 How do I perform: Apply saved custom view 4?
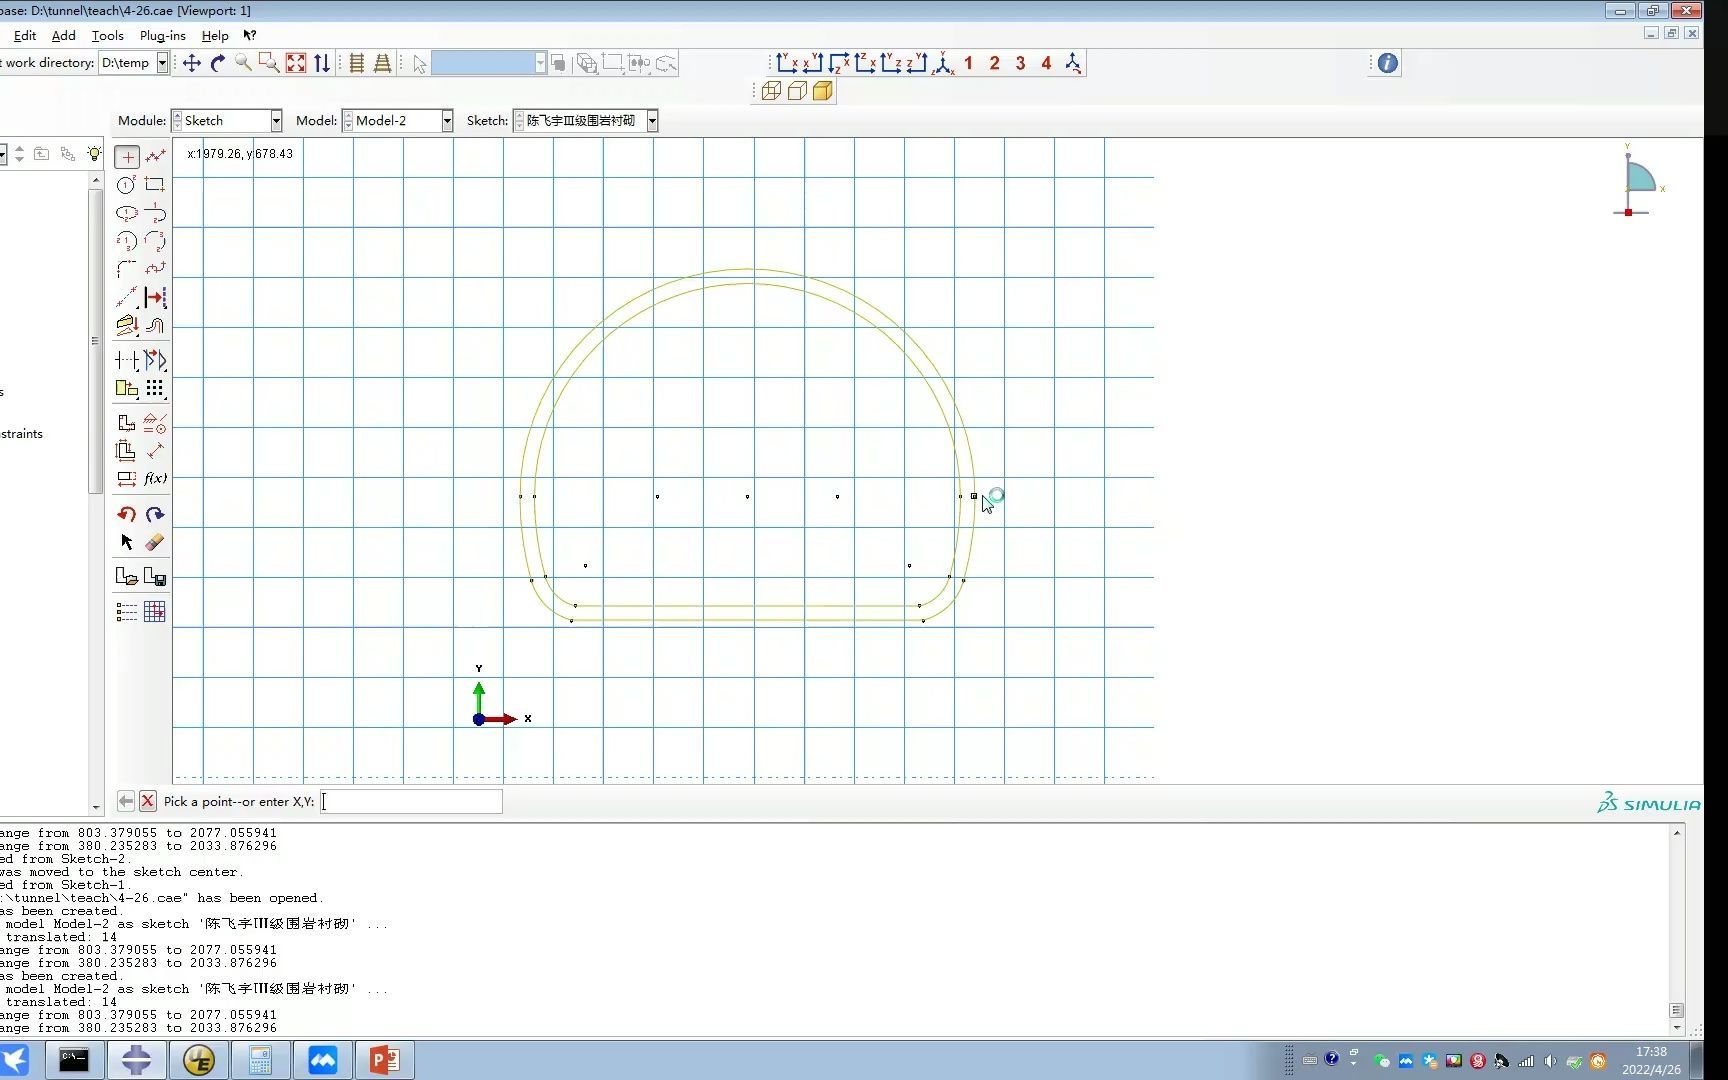click(1046, 63)
